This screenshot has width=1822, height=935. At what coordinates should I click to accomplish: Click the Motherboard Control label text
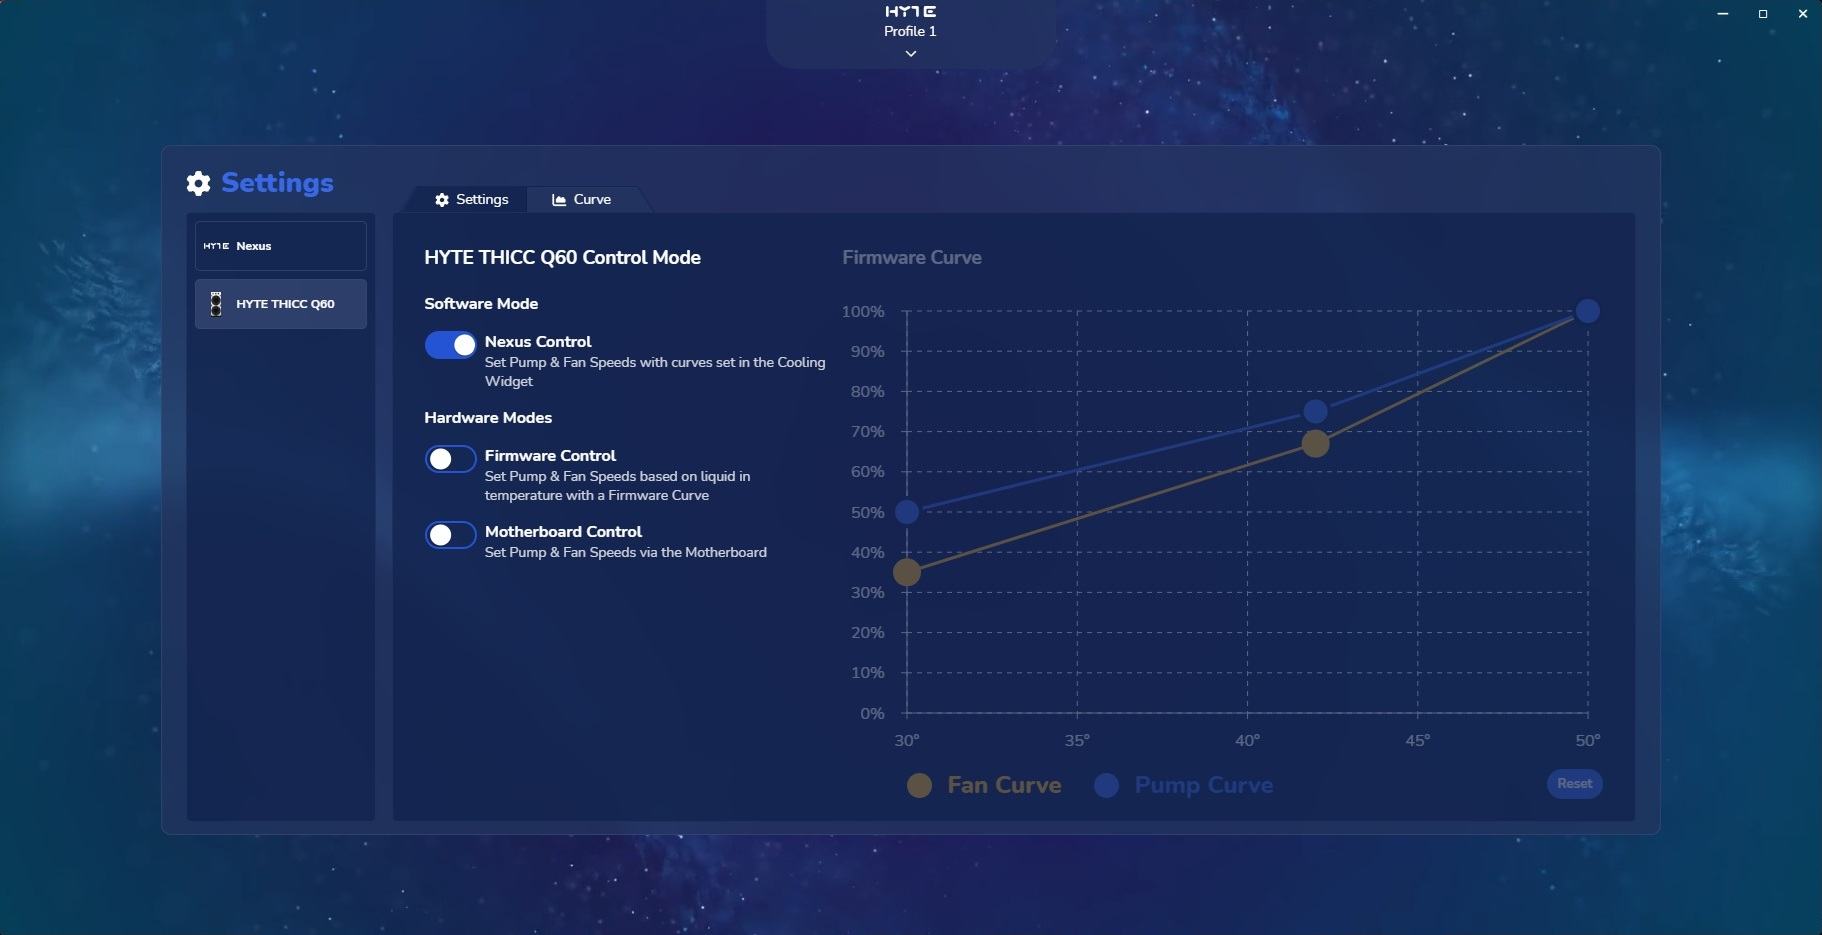click(x=563, y=532)
